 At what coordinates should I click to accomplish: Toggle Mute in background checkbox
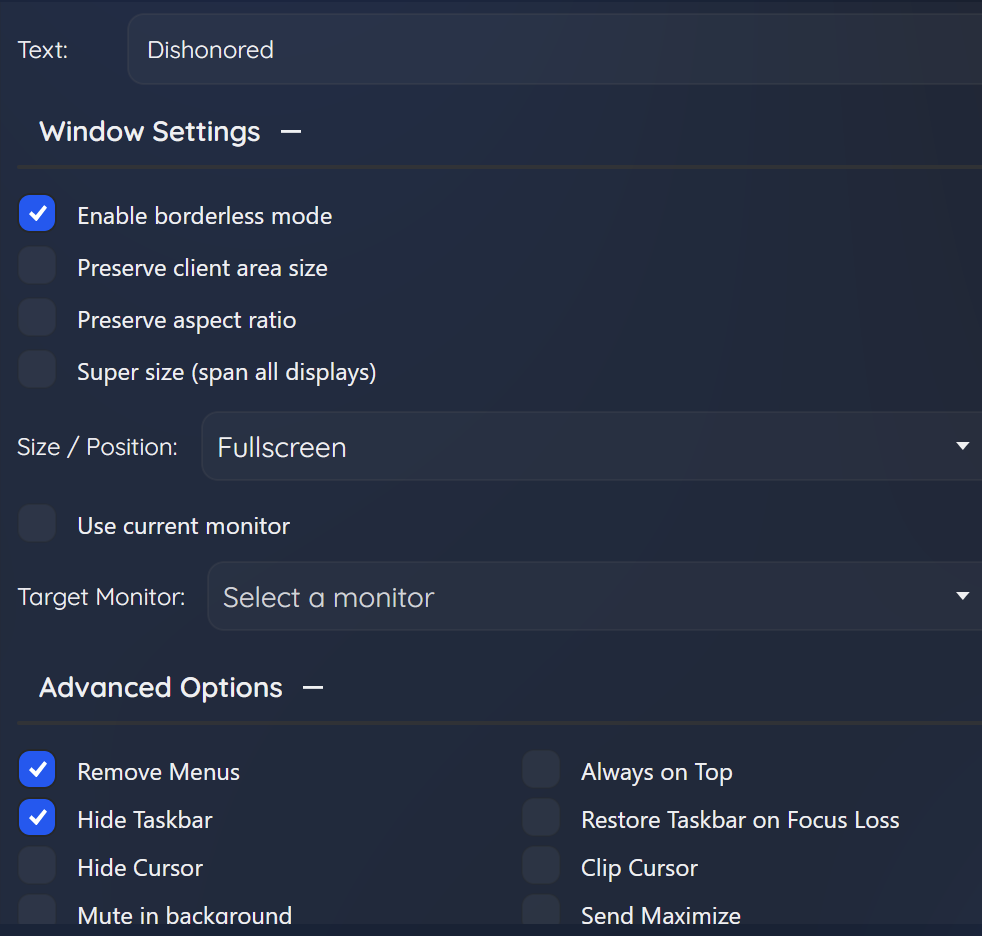pos(37,912)
